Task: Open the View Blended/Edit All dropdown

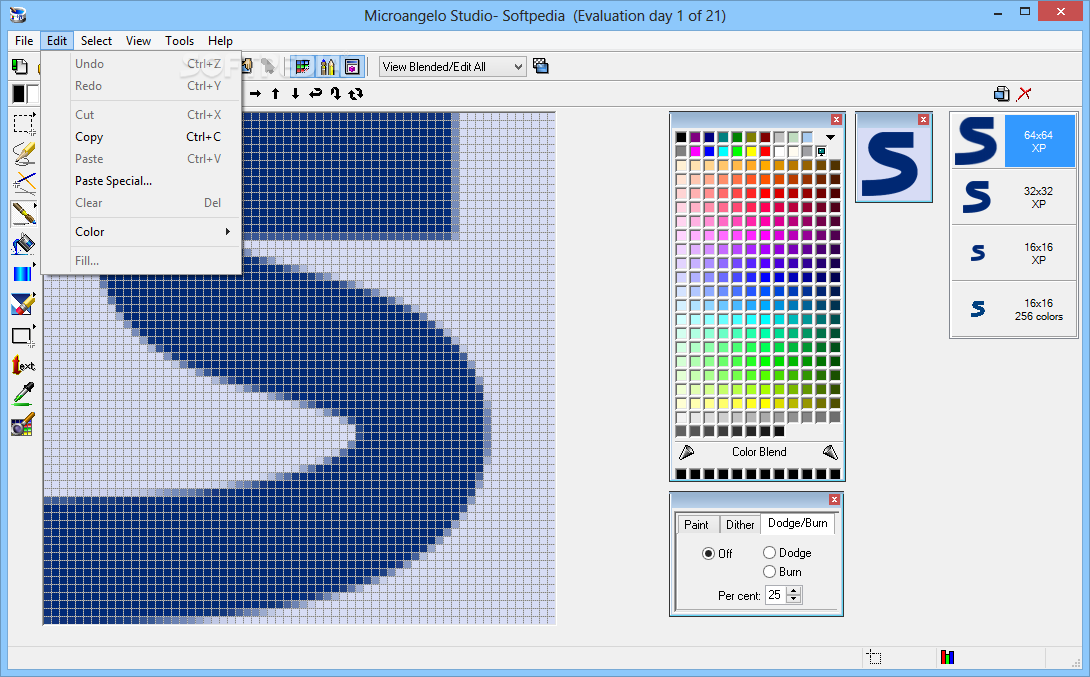Action: click(x=452, y=67)
